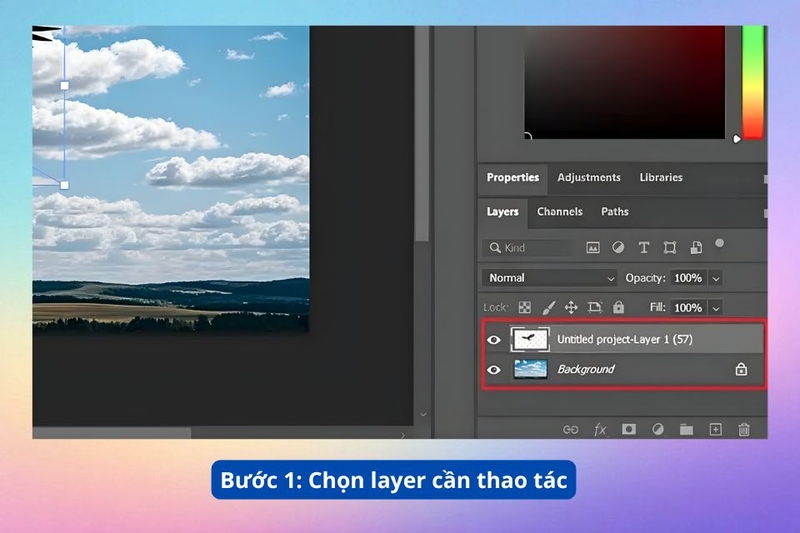Select layer named Untitled project-Layer 1 (57)
The width and height of the screenshot is (800, 533).
tap(624, 339)
